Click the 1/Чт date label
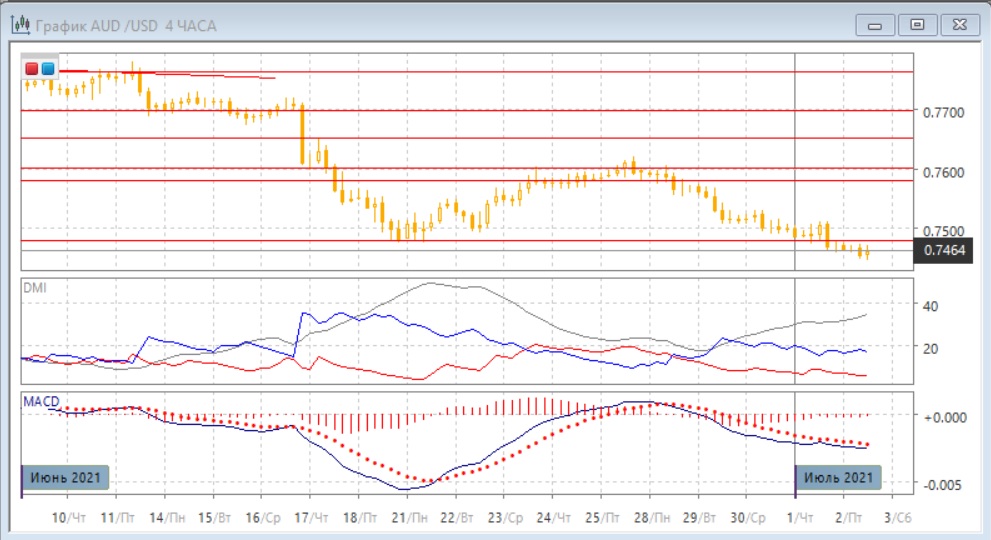The height and width of the screenshot is (540, 991). point(800,518)
